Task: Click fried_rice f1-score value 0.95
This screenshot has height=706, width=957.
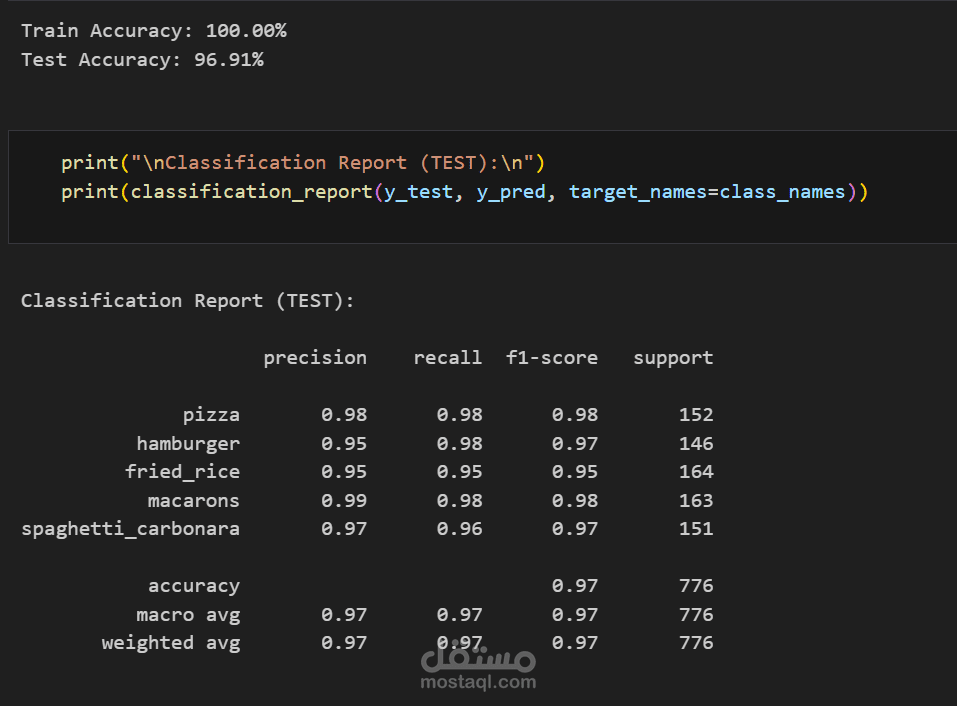Action: (x=574, y=472)
